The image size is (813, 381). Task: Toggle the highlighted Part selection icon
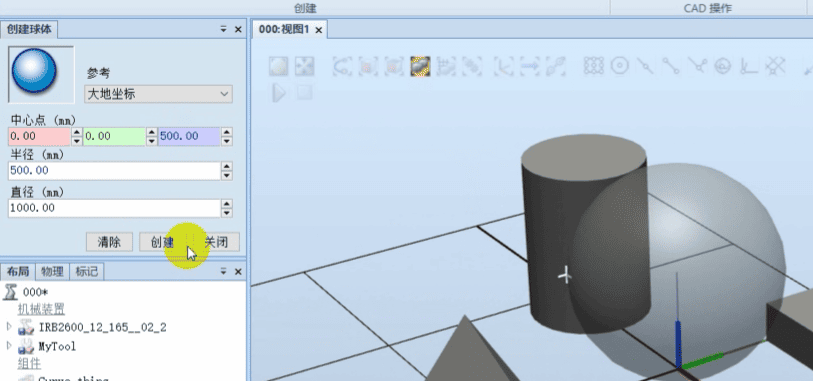click(420, 66)
